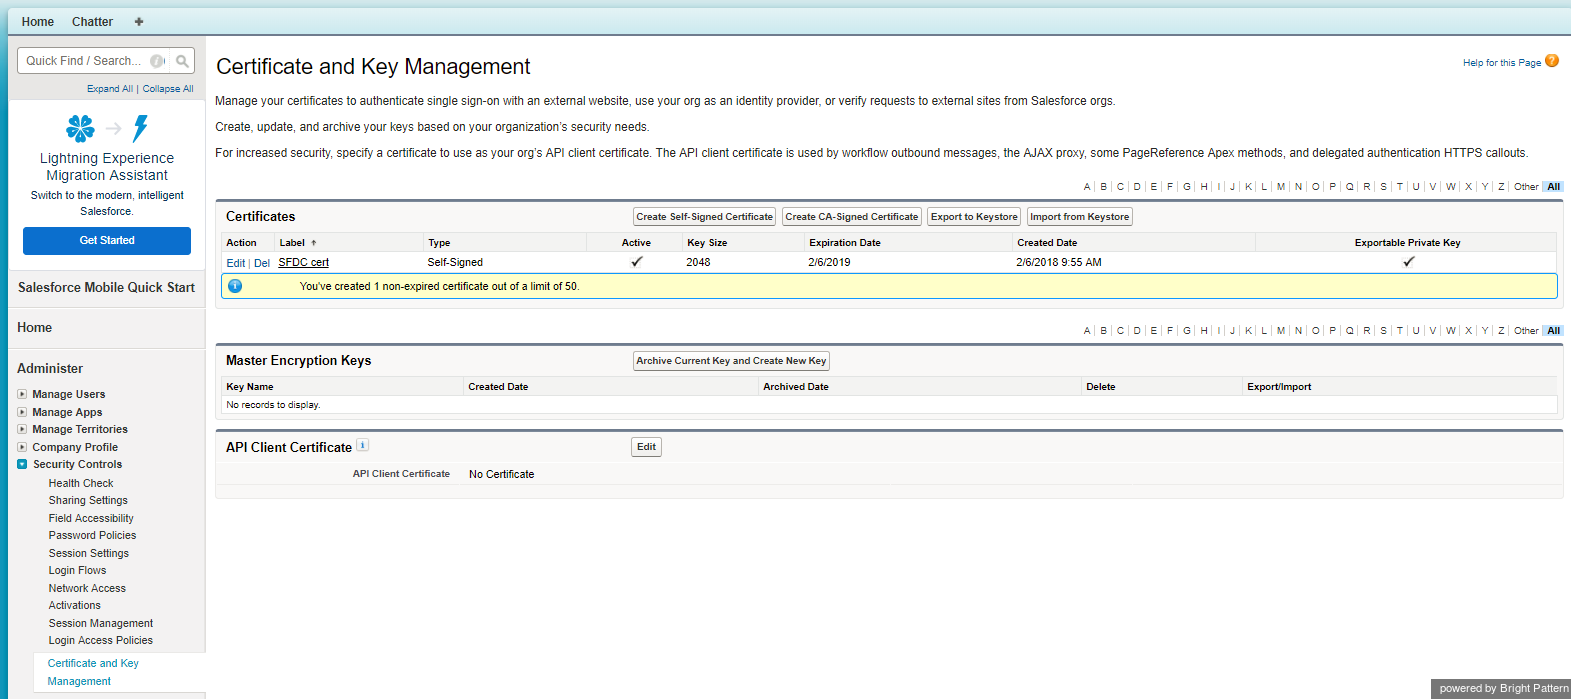Open the Chatter tab
The height and width of the screenshot is (699, 1571).
[x=92, y=22]
